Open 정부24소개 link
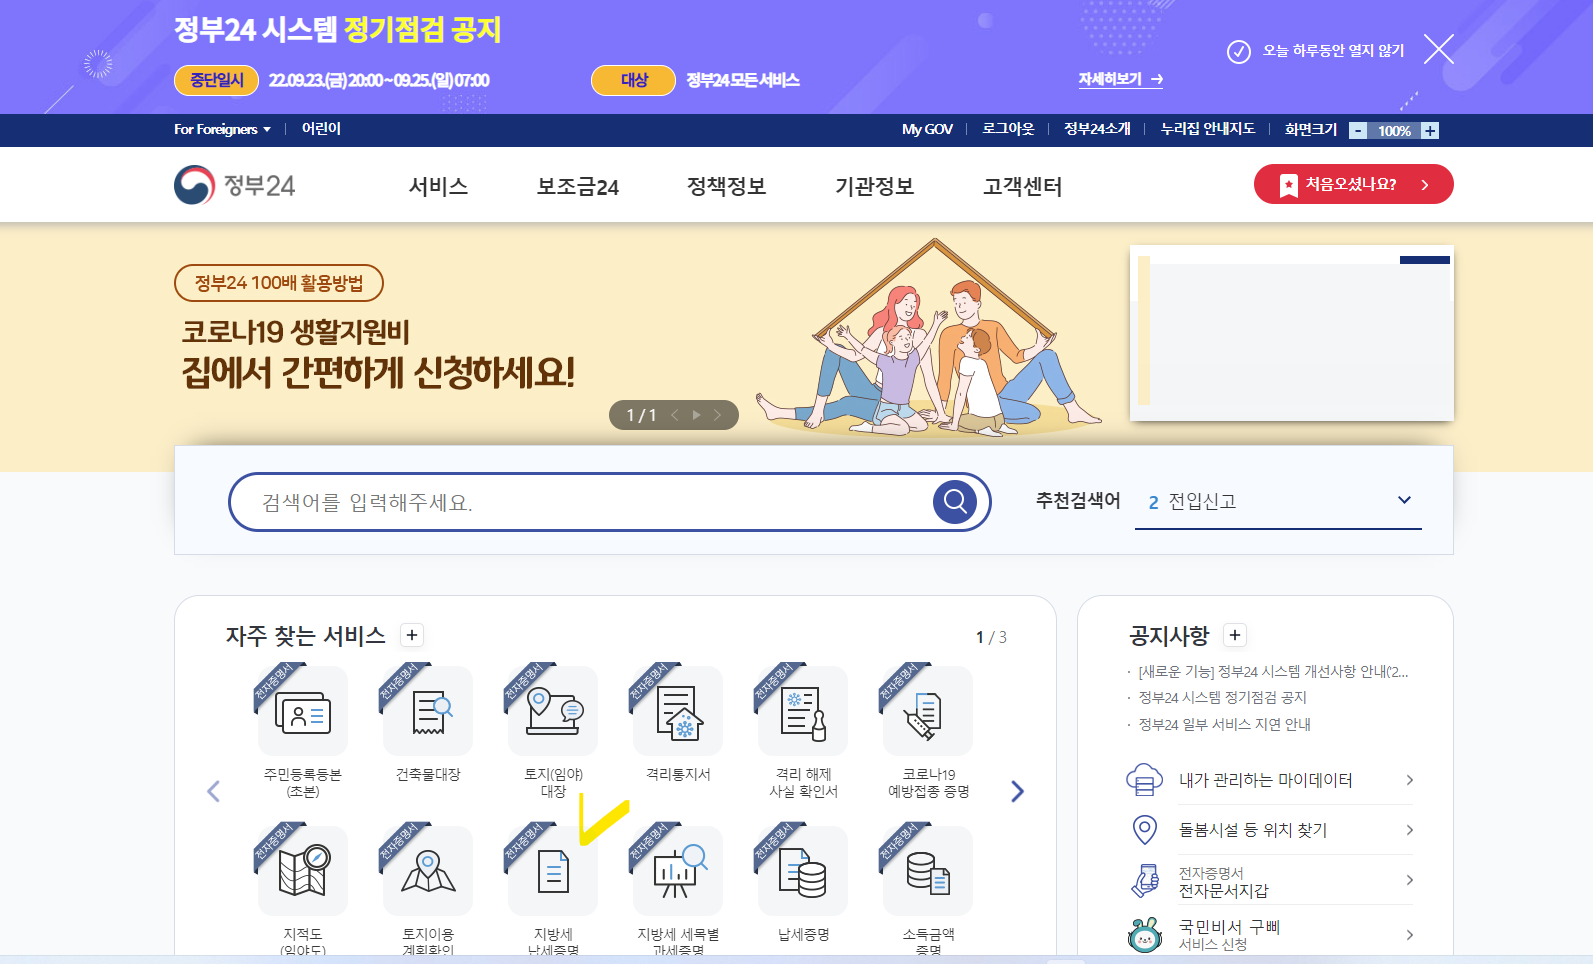The width and height of the screenshot is (1593, 964). (x=1097, y=129)
